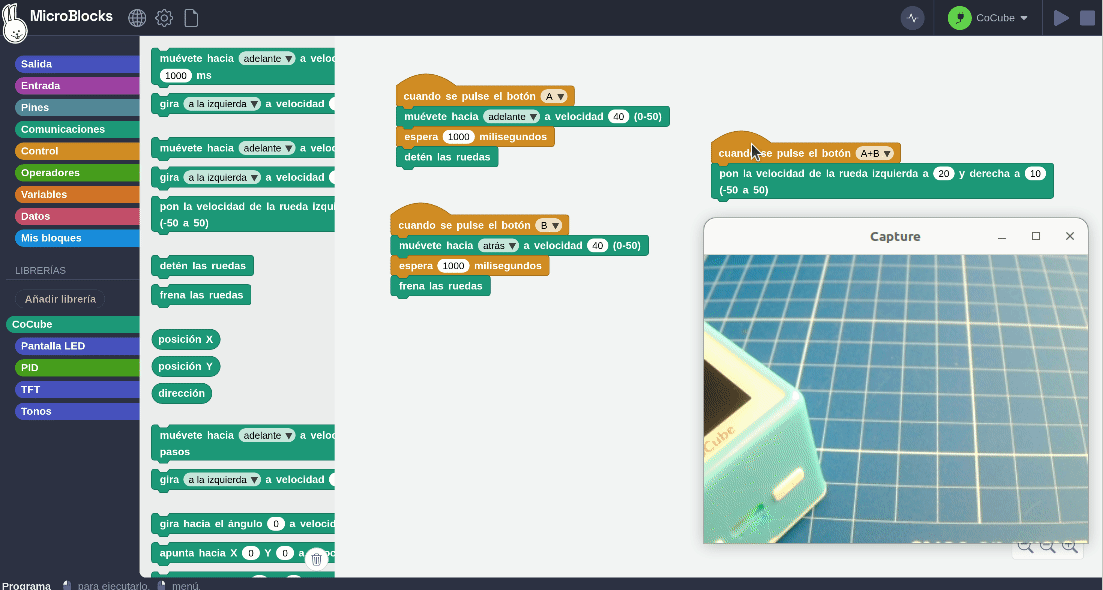The width and height of the screenshot is (1103, 590).
Task: Show the data graph icon
Action: [912, 18]
